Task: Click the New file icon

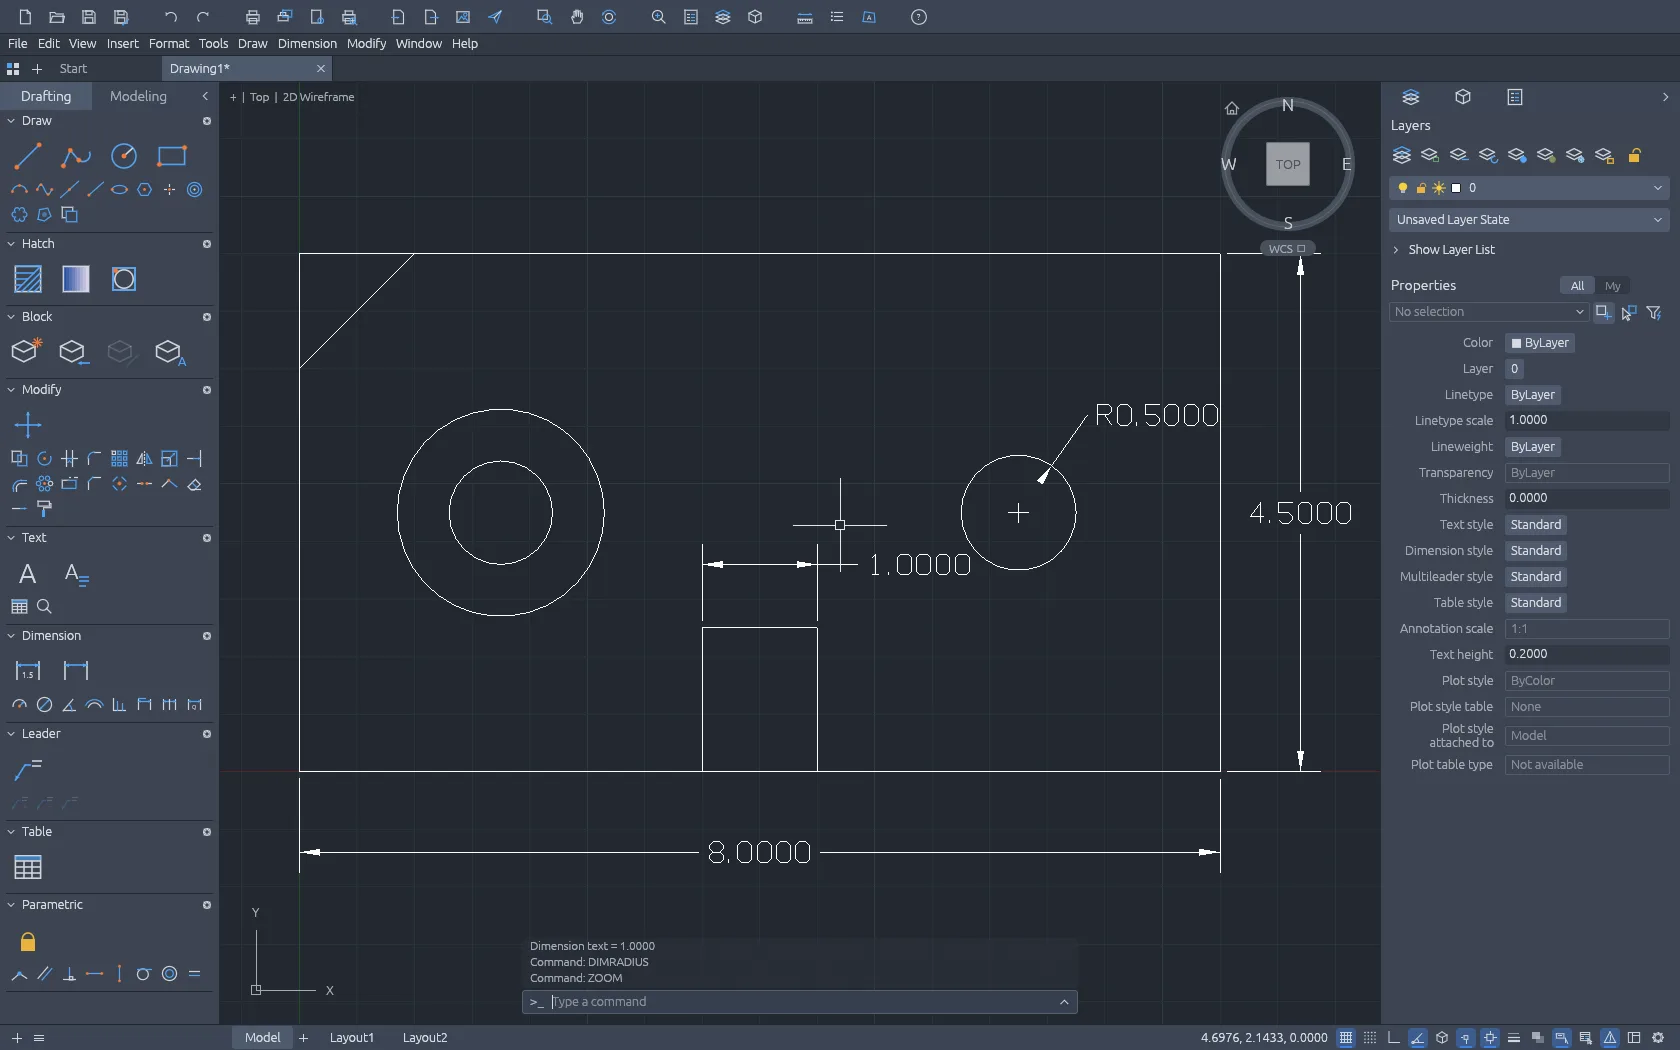Action: (x=25, y=17)
